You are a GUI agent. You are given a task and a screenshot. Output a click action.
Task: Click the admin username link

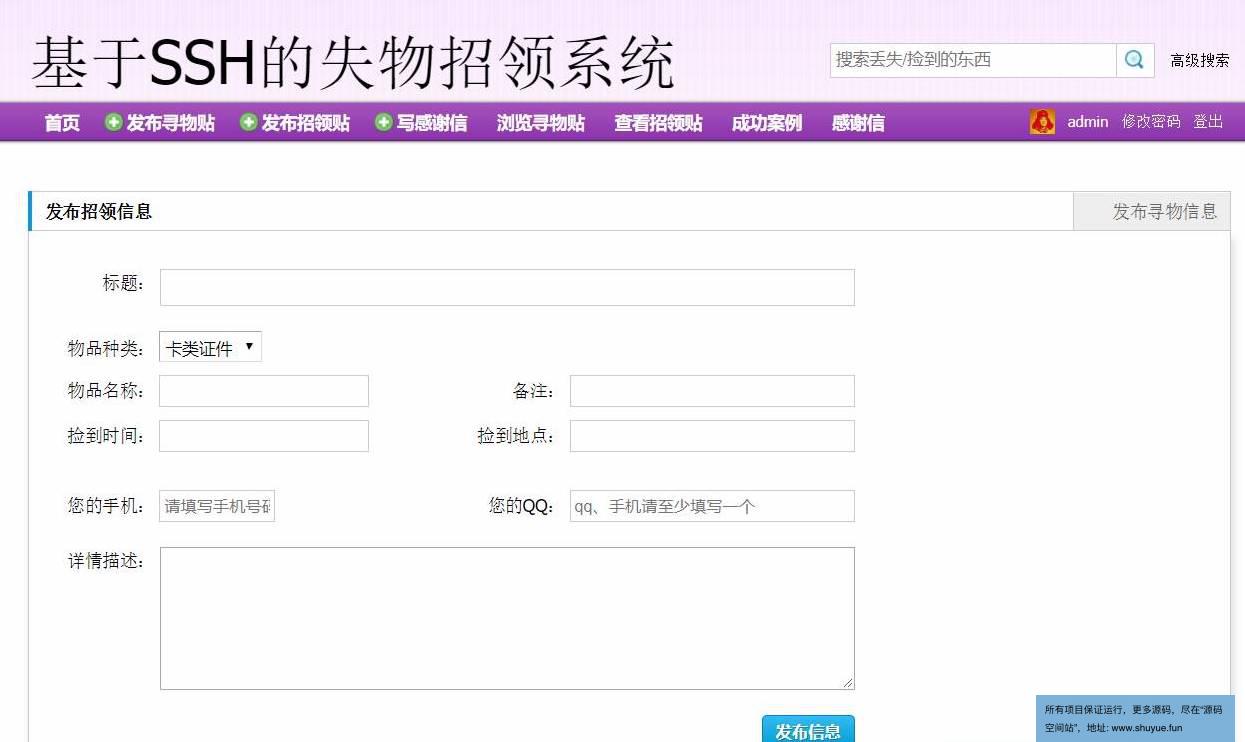(x=1088, y=122)
